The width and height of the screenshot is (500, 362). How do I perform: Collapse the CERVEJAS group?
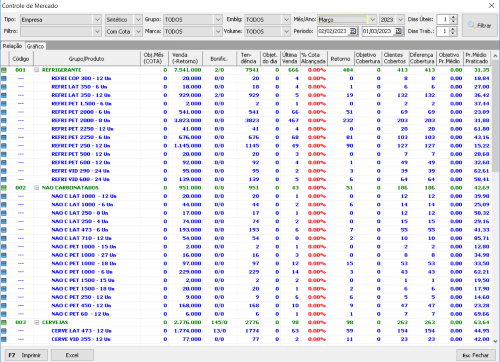point(37,322)
